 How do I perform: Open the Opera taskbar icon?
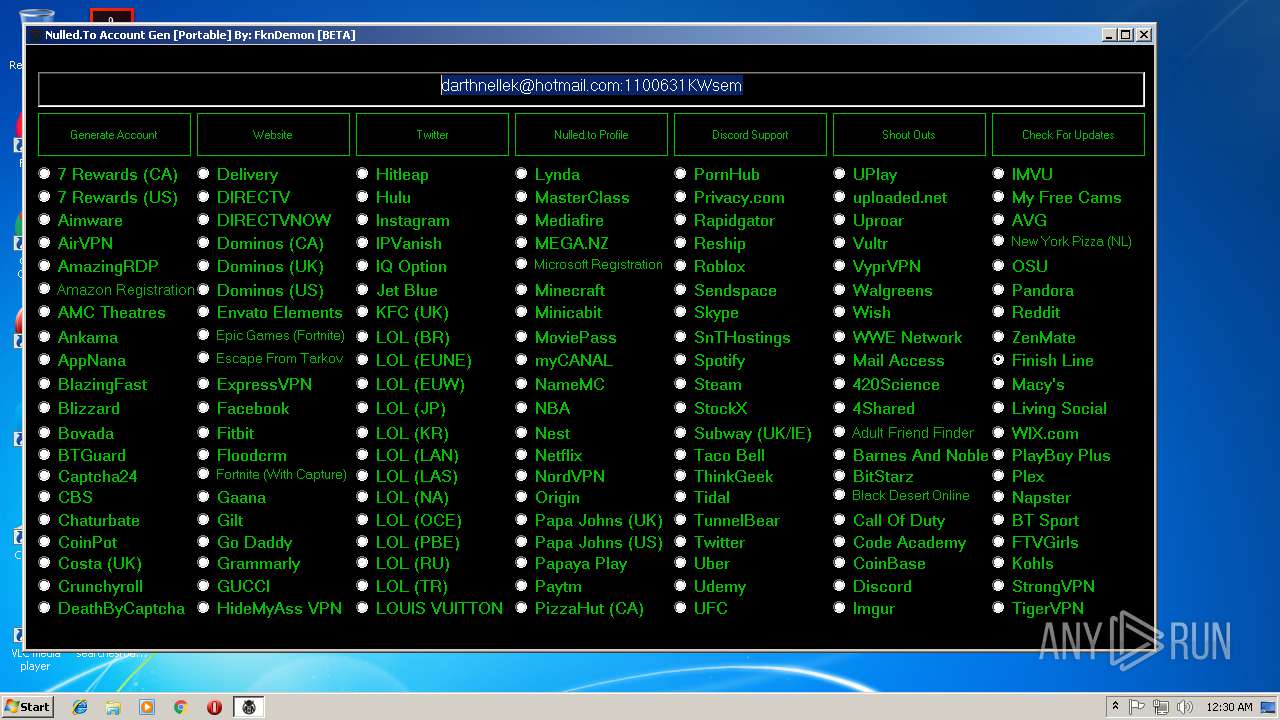pos(214,707)
